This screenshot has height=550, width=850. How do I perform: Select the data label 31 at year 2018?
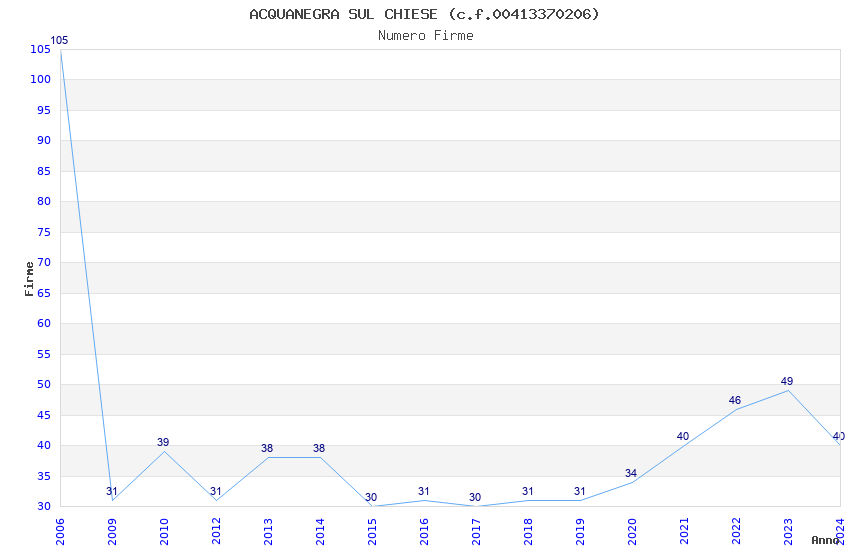[x=528, y=491]
